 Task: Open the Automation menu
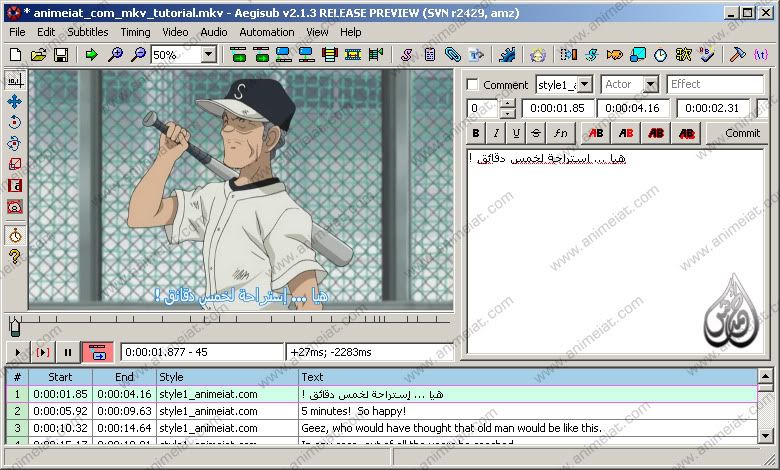(x=266, y=32)
